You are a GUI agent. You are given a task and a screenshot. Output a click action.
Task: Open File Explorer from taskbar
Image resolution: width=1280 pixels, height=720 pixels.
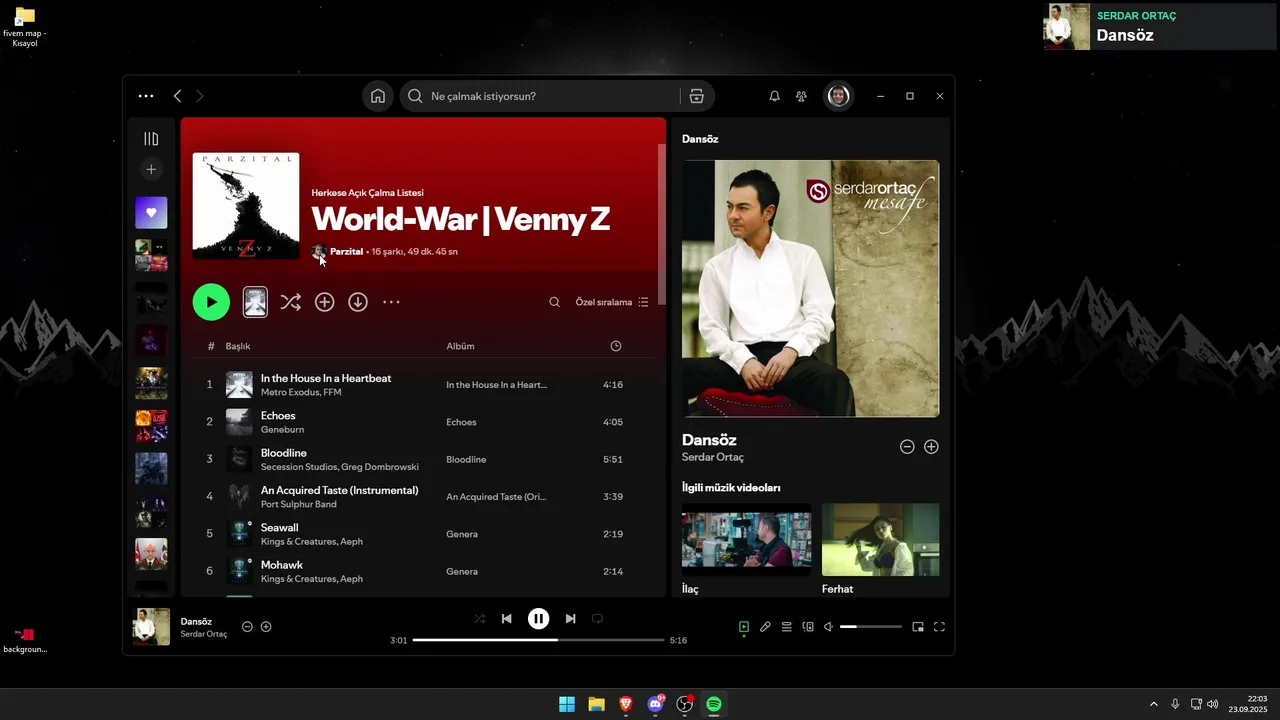coord(596,704)
